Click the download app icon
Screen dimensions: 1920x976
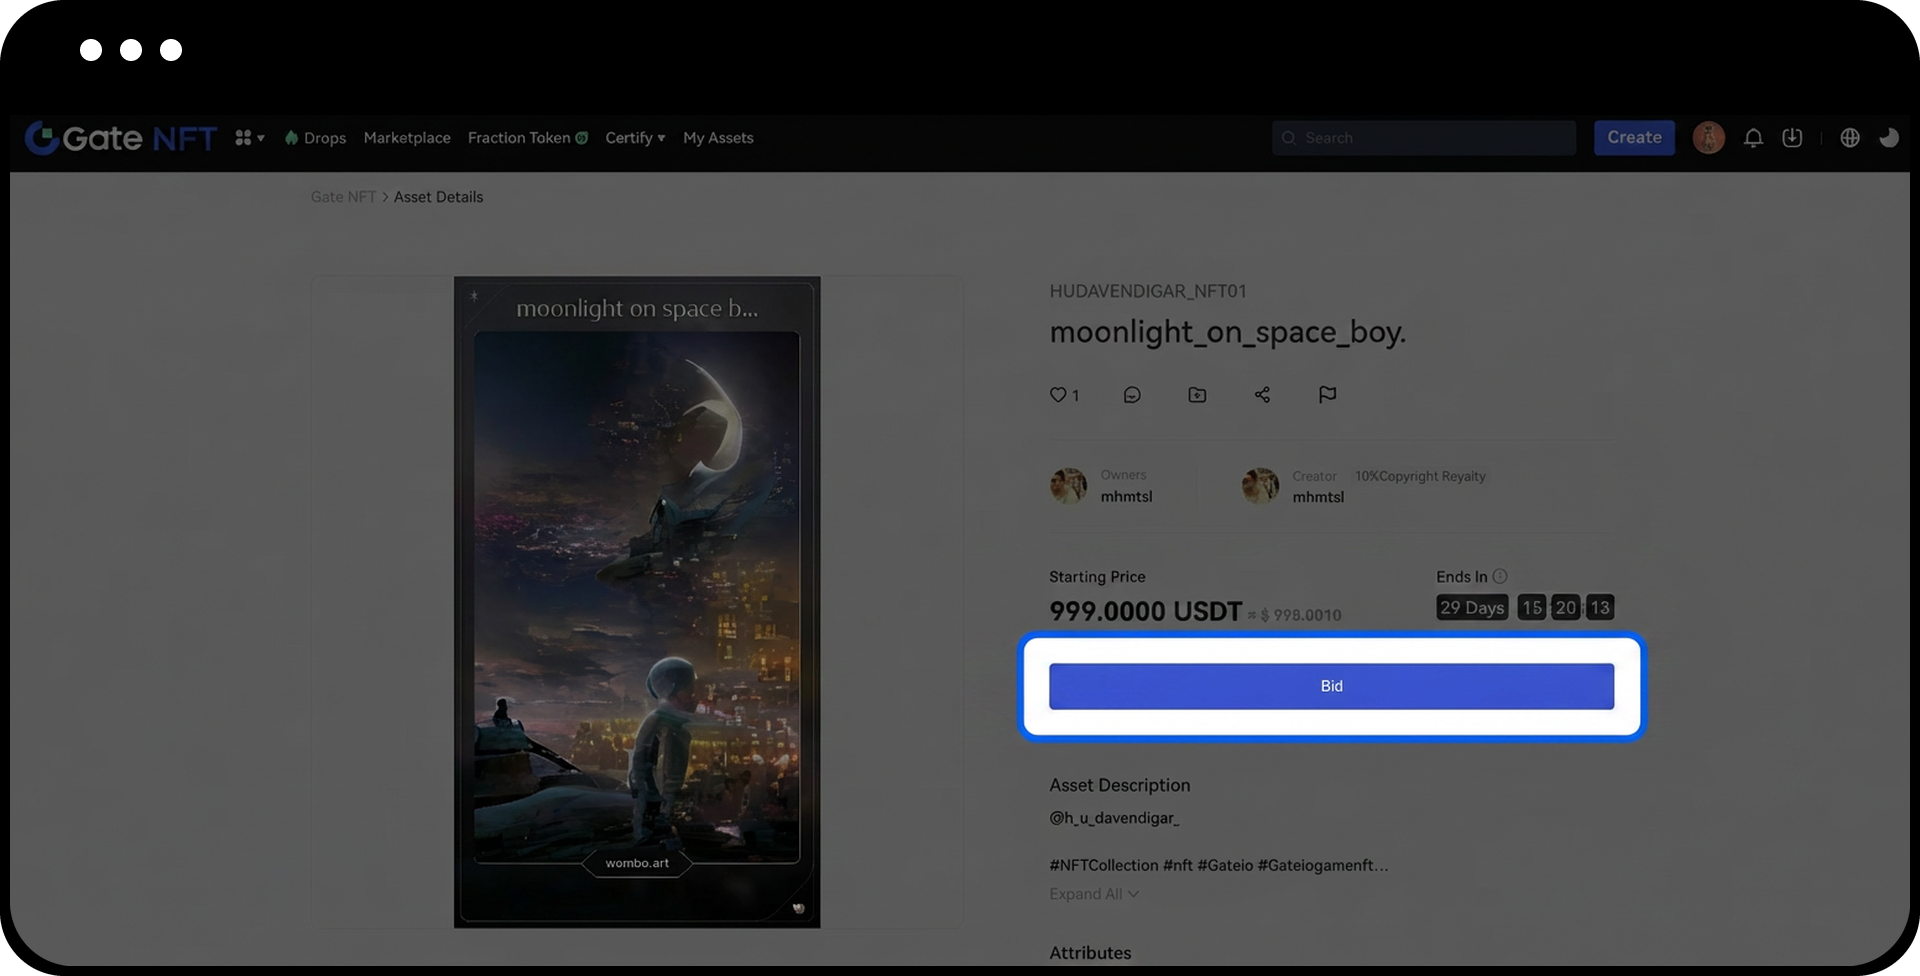click(1792, 138)
